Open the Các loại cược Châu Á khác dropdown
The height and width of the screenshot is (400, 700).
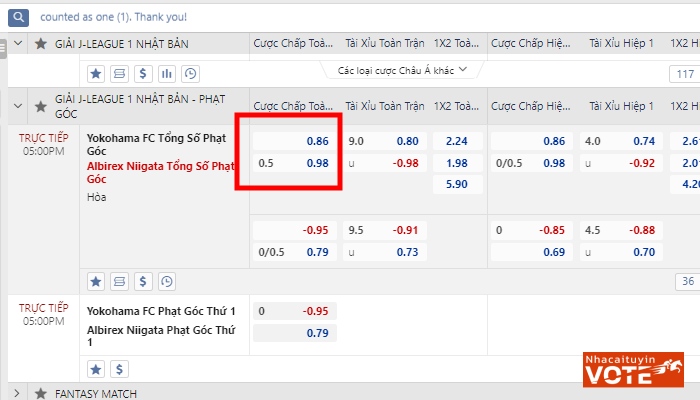402,71
